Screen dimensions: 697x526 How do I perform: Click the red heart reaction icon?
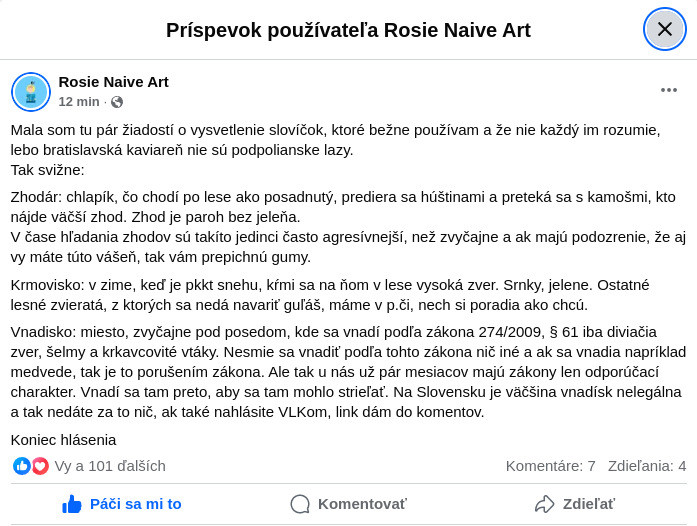click(40, 466)
